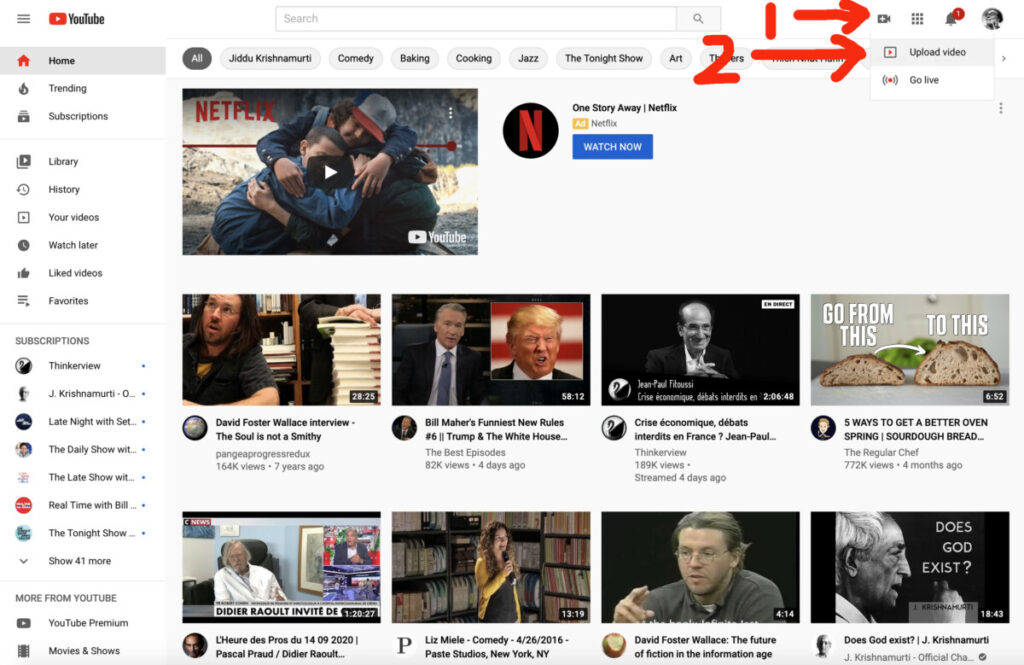Open Late Night with Seth subscription
The height and width of the screenshot is (665, 1024).
[x=83, y=421]
